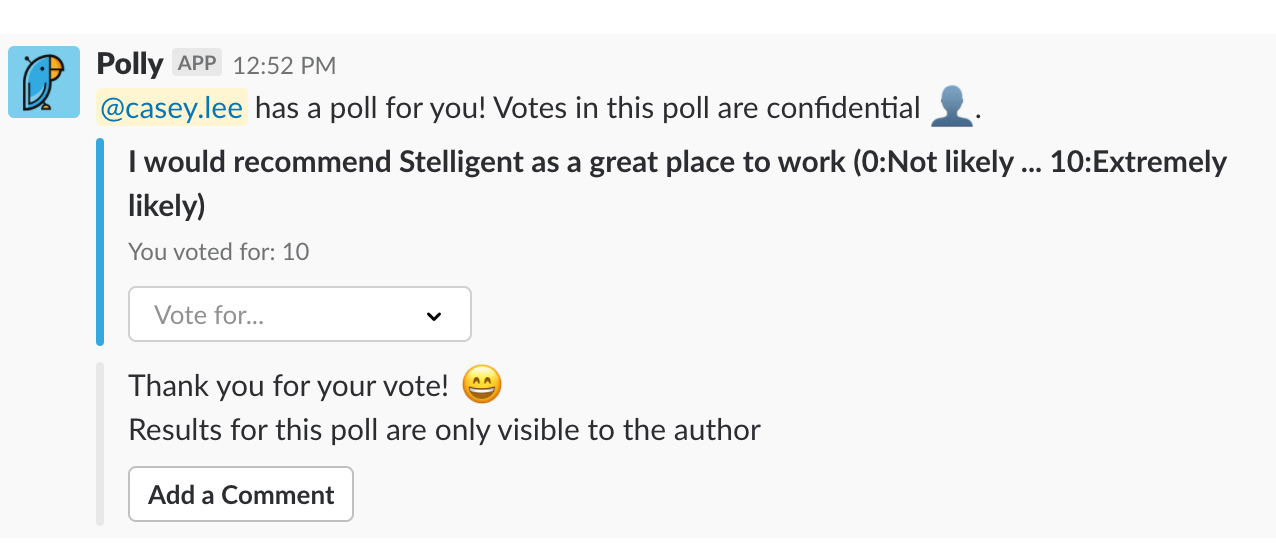Click 'Results for this poll' visibility notice
The height and width of the screenshot is (558, 1276).
tap(445, 431)
